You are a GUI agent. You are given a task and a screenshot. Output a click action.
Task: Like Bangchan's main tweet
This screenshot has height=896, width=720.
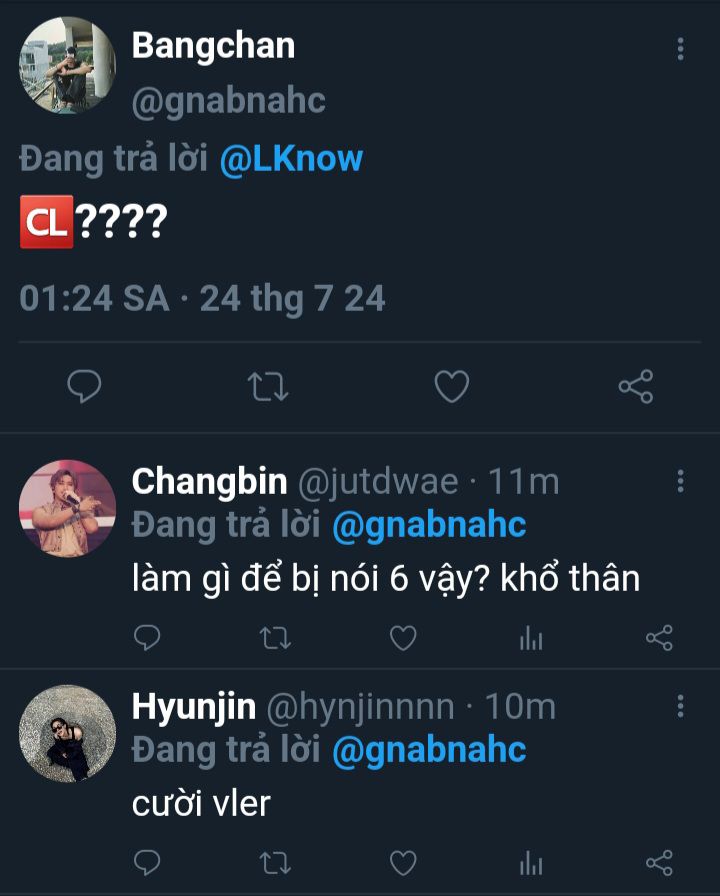point(452,386)
